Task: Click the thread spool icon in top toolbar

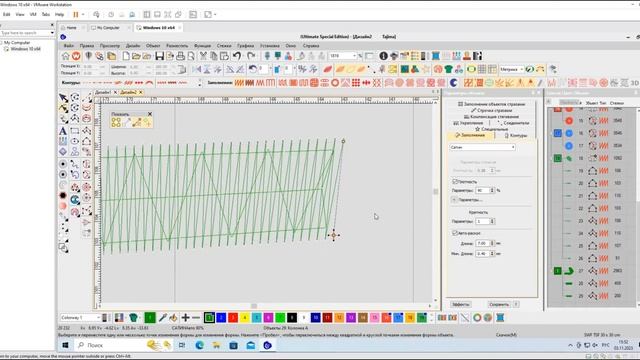Action: coord(436,56)
